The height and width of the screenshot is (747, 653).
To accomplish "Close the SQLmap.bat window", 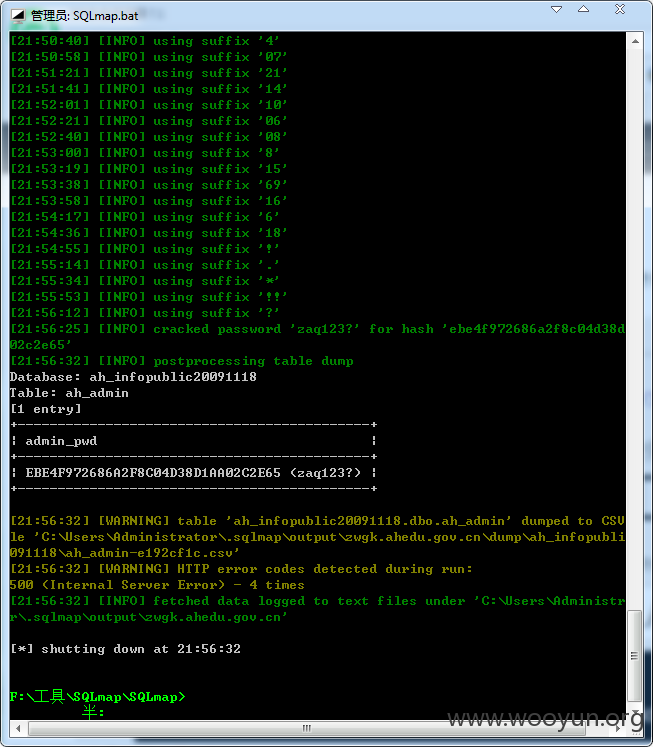I will (620, 9).
